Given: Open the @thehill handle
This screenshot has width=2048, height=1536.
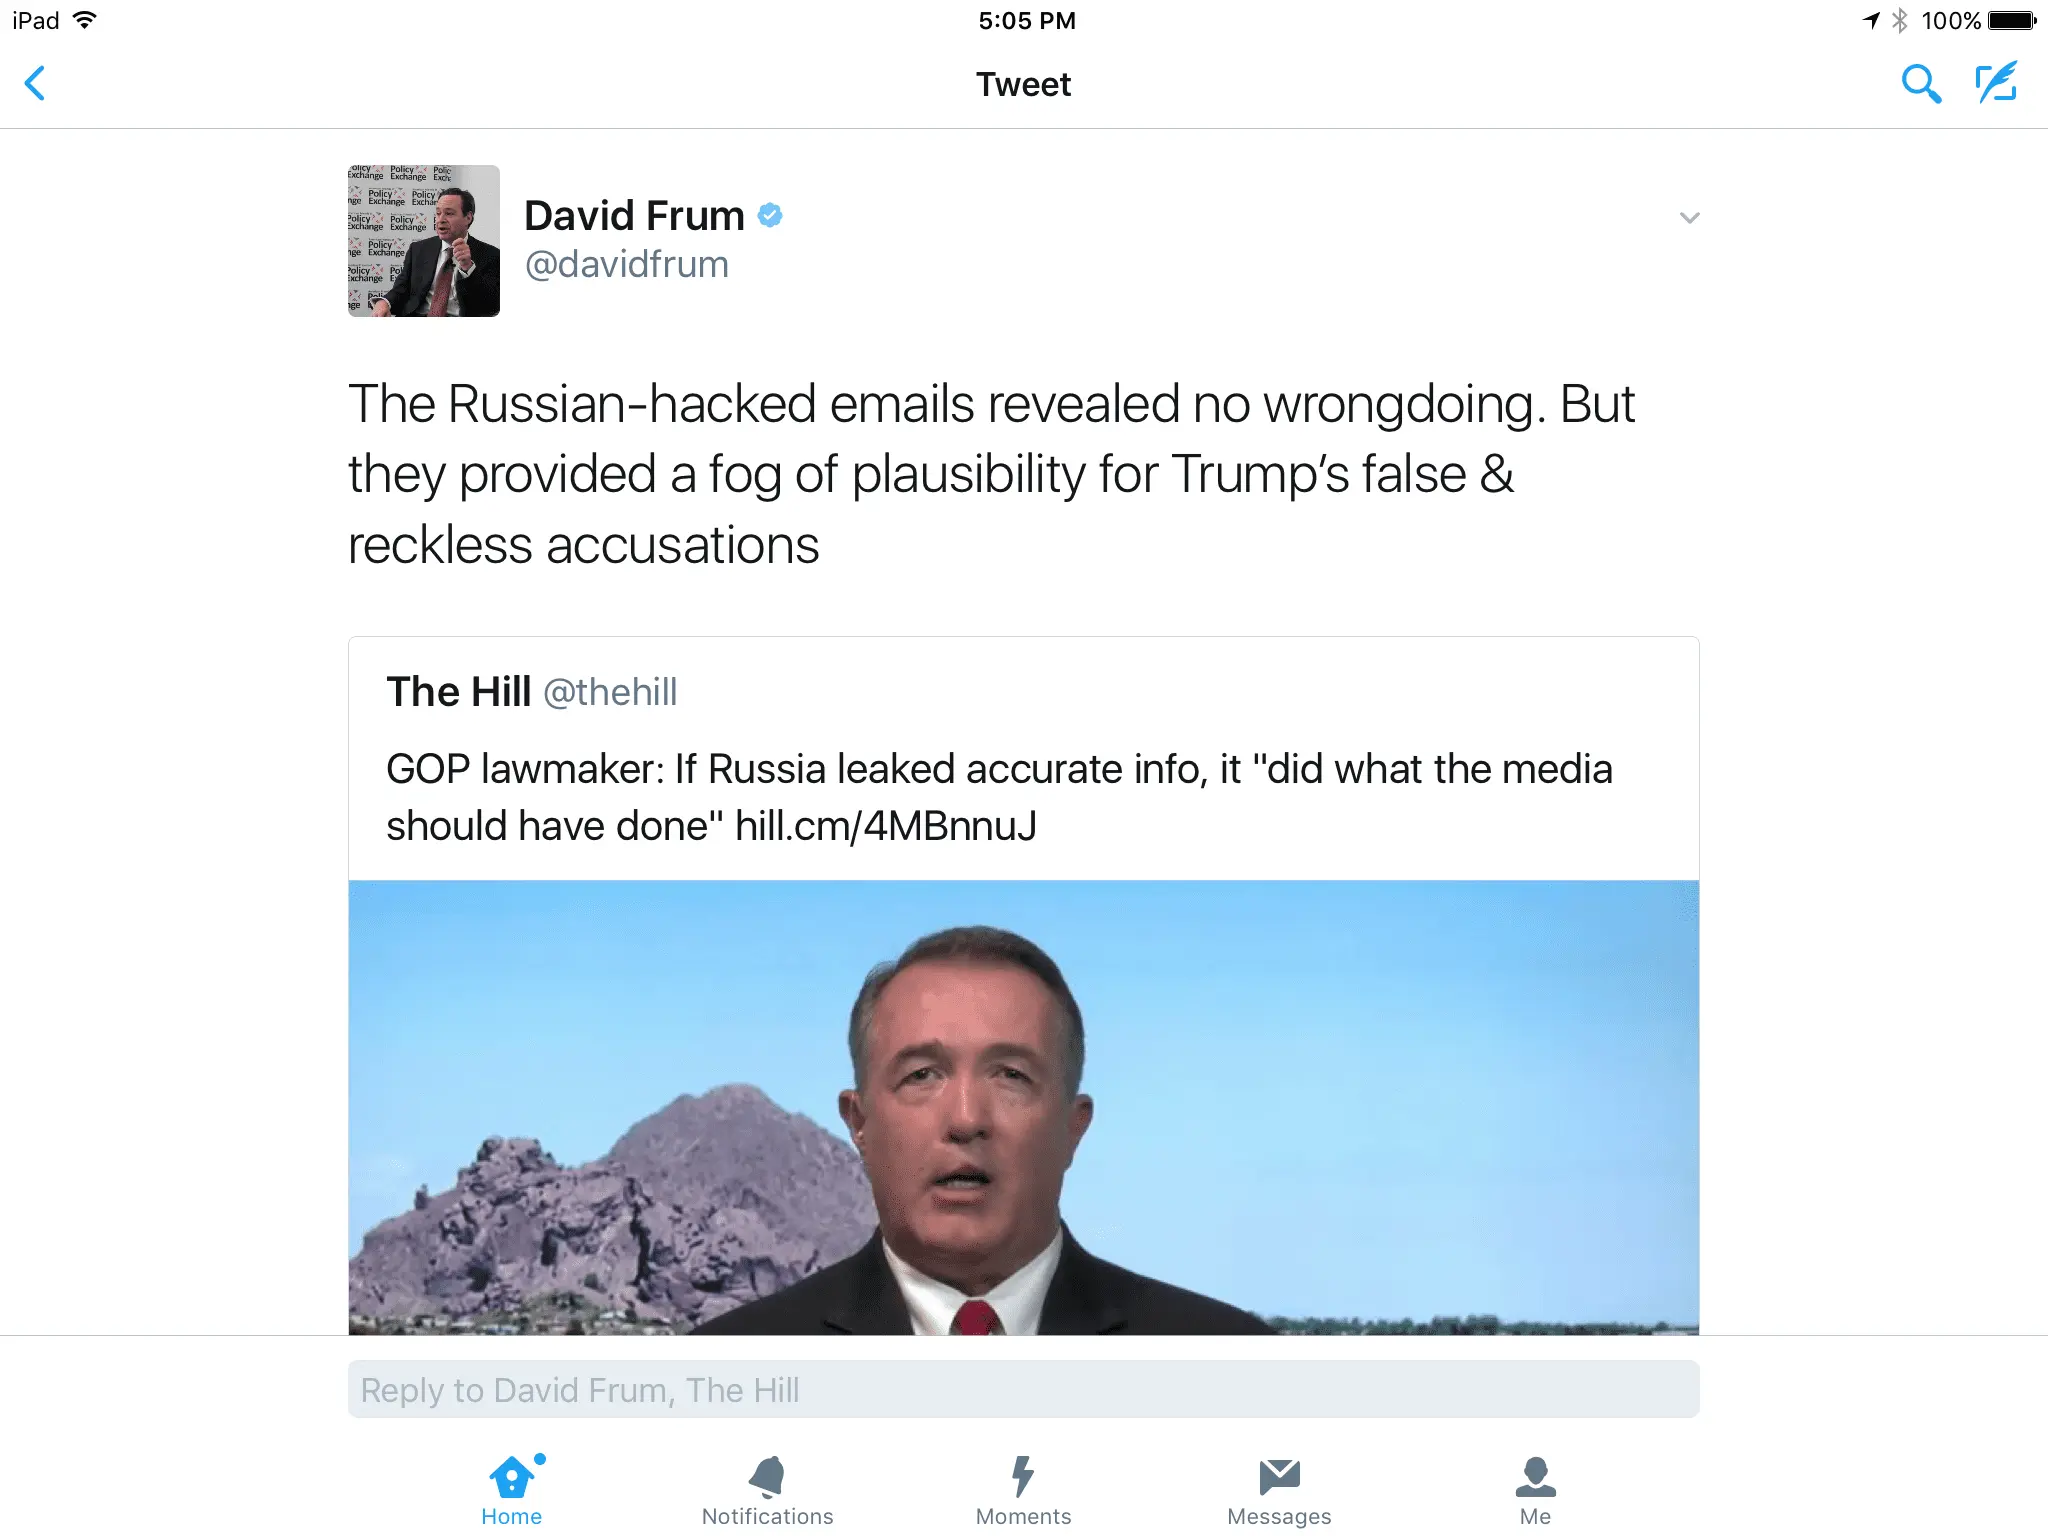Looking at the screenshot, I should point(610,692).
